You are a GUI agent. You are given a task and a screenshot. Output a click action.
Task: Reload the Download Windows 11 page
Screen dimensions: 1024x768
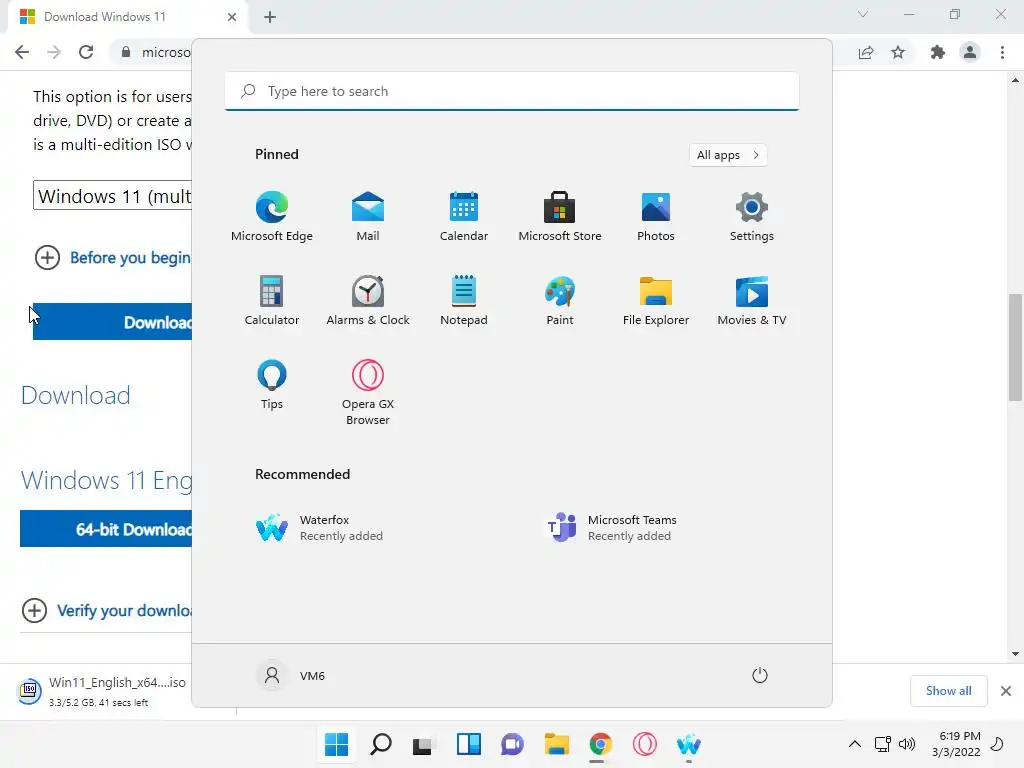(x=86, y=52)
